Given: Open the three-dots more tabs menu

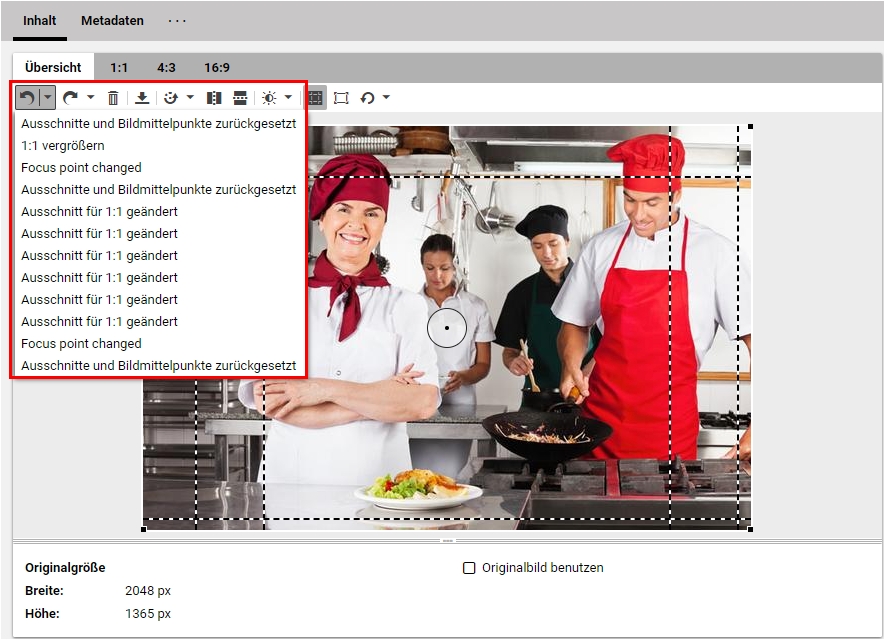Looking at the screenshot, I should 177,21.
